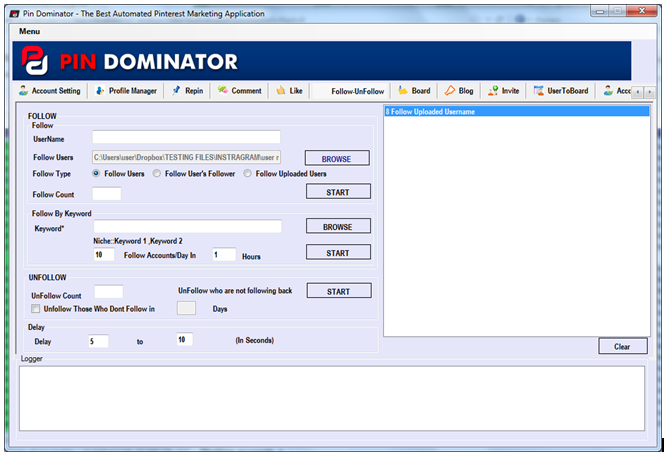Image resolution: width=665 pixels, height=456 pixels.
Task: Click the UnFollow Count field
Action: 109,292
